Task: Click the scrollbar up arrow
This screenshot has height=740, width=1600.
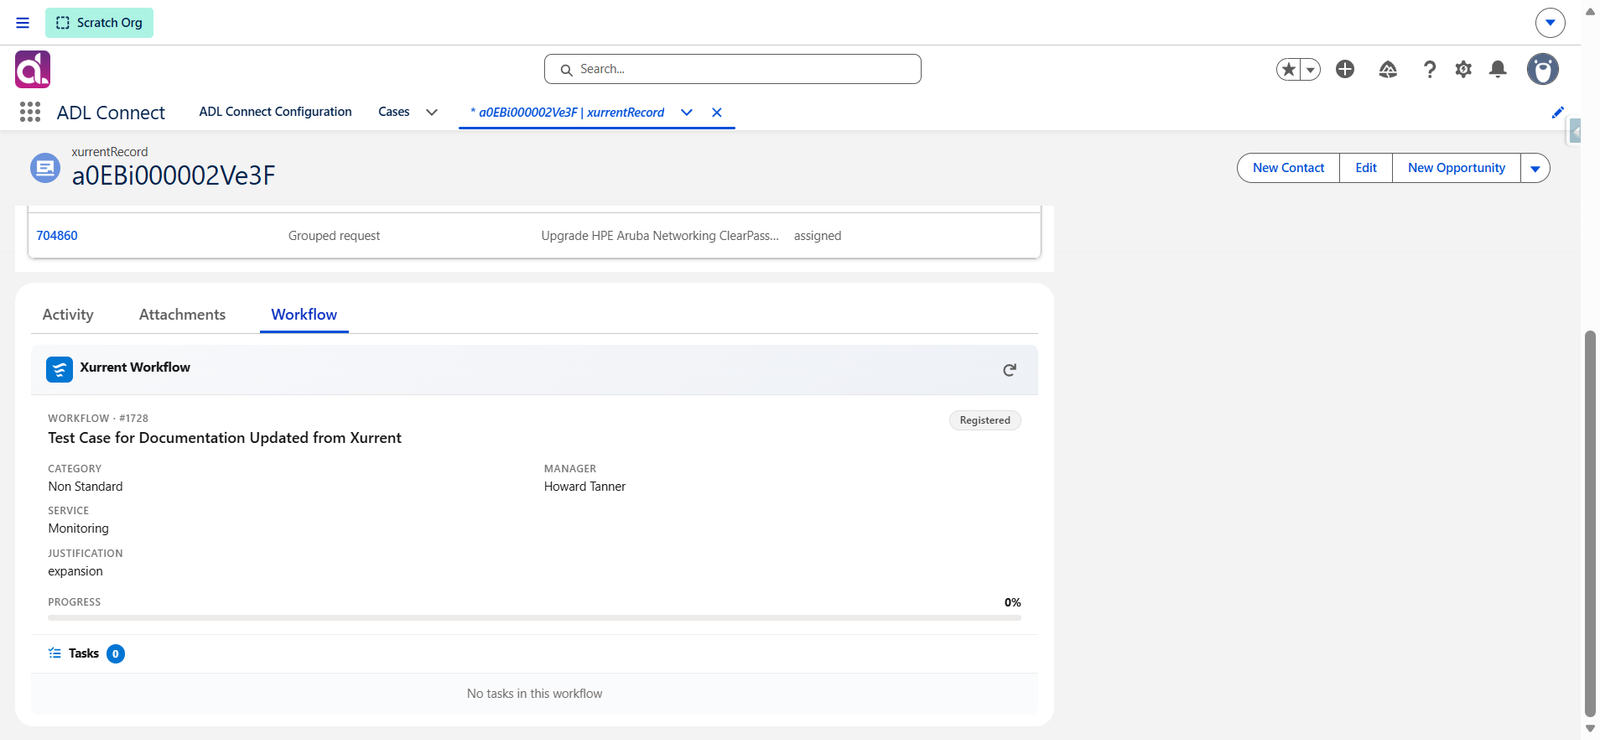Action: [x=1590, y=11]
